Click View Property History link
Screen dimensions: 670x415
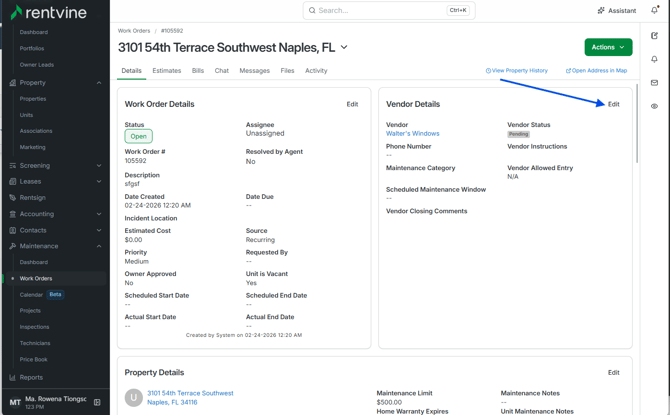click(517, 71)
